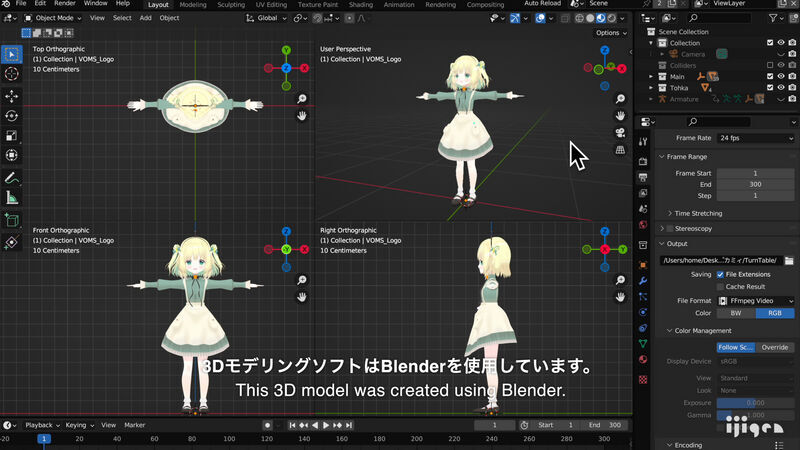Screen dimensions: 800x450
Task: Select the Measure tool
Action: tap(12, 198)
